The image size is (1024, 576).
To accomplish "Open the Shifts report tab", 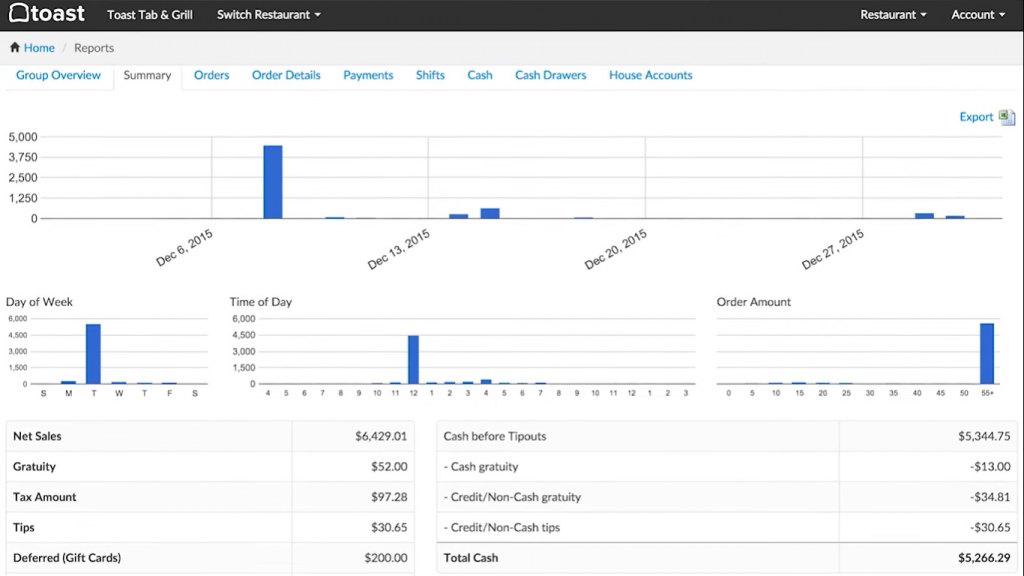I will click(430, 75).
